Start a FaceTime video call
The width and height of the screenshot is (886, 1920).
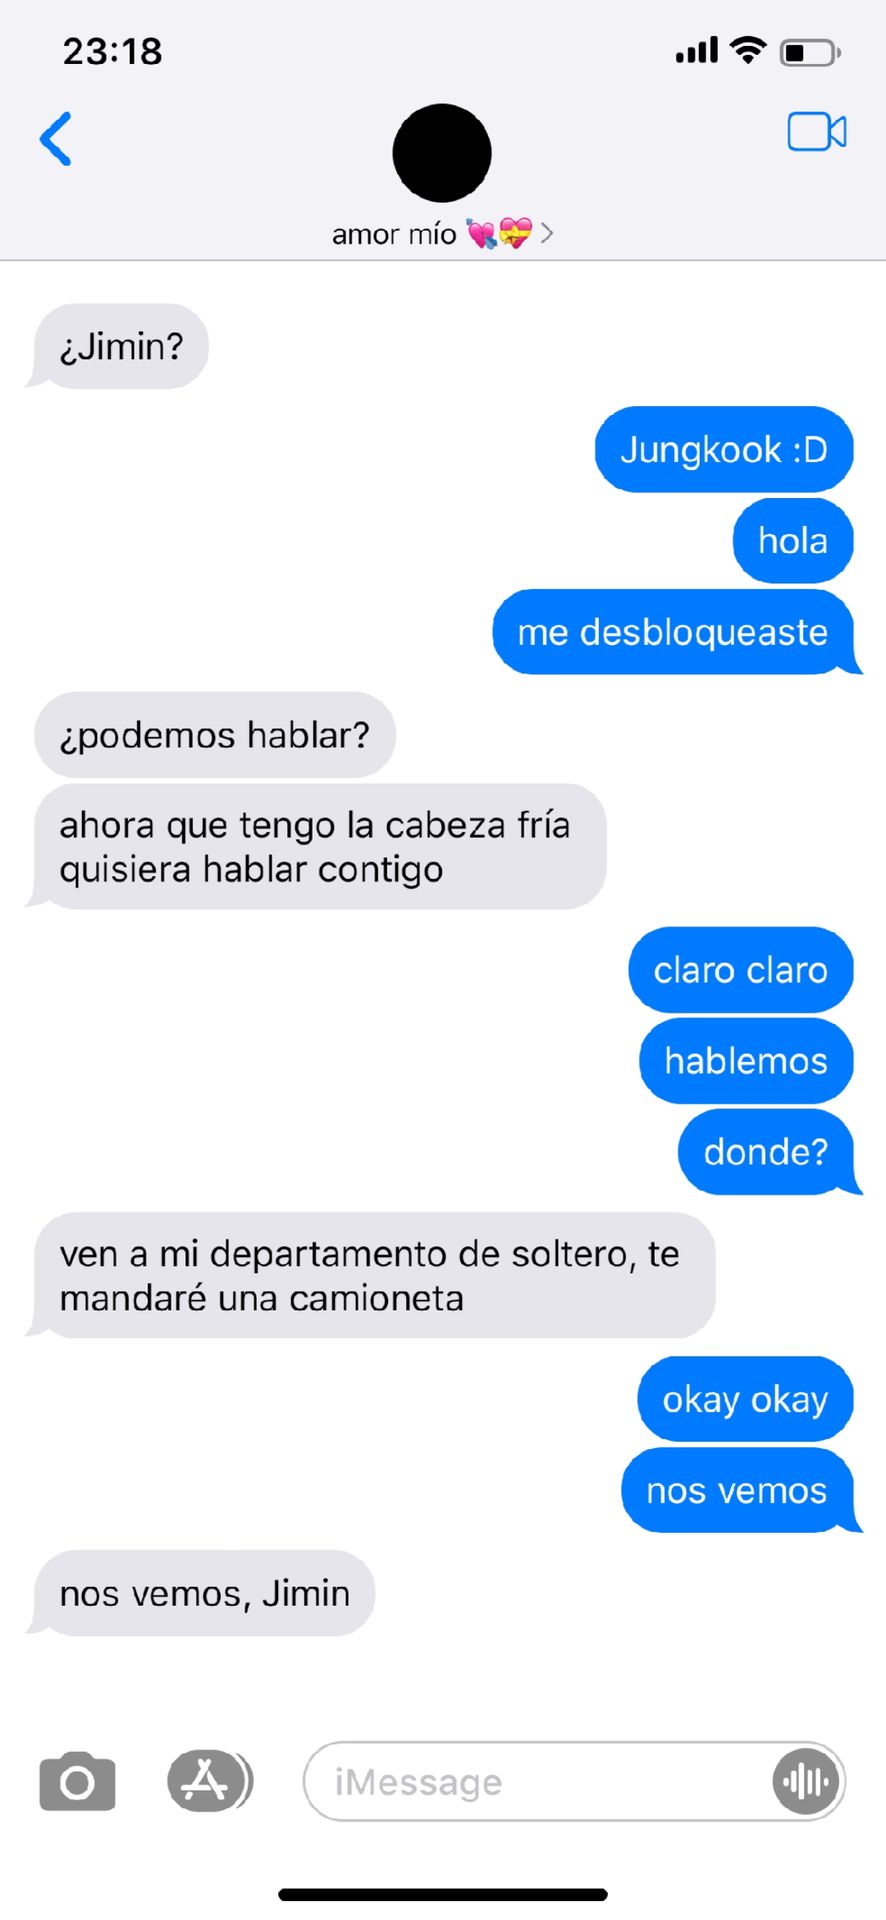click(817, 132)
